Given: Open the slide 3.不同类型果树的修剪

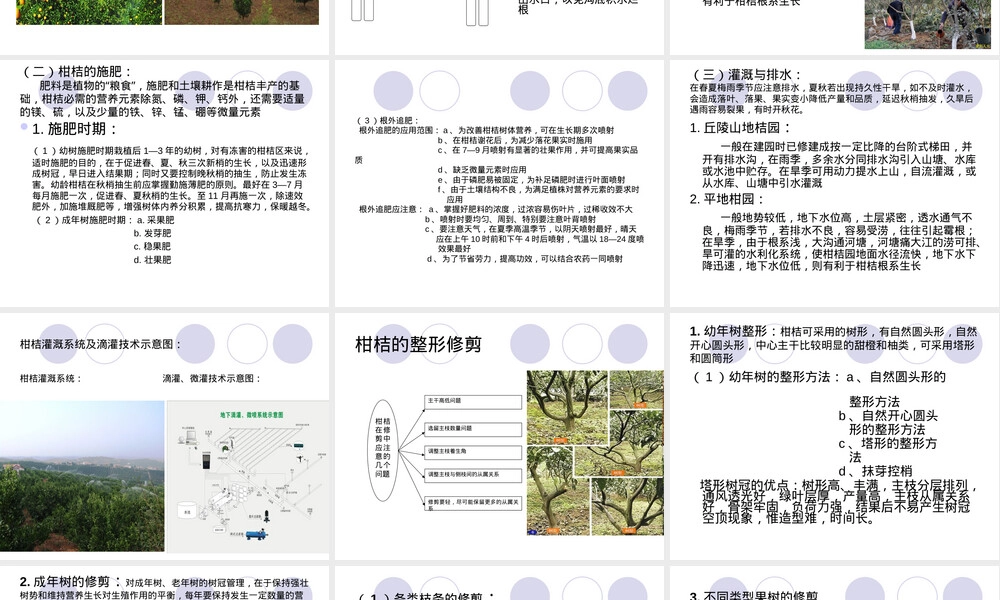Looking at the screenshot, I should click(x=835, y=583).
